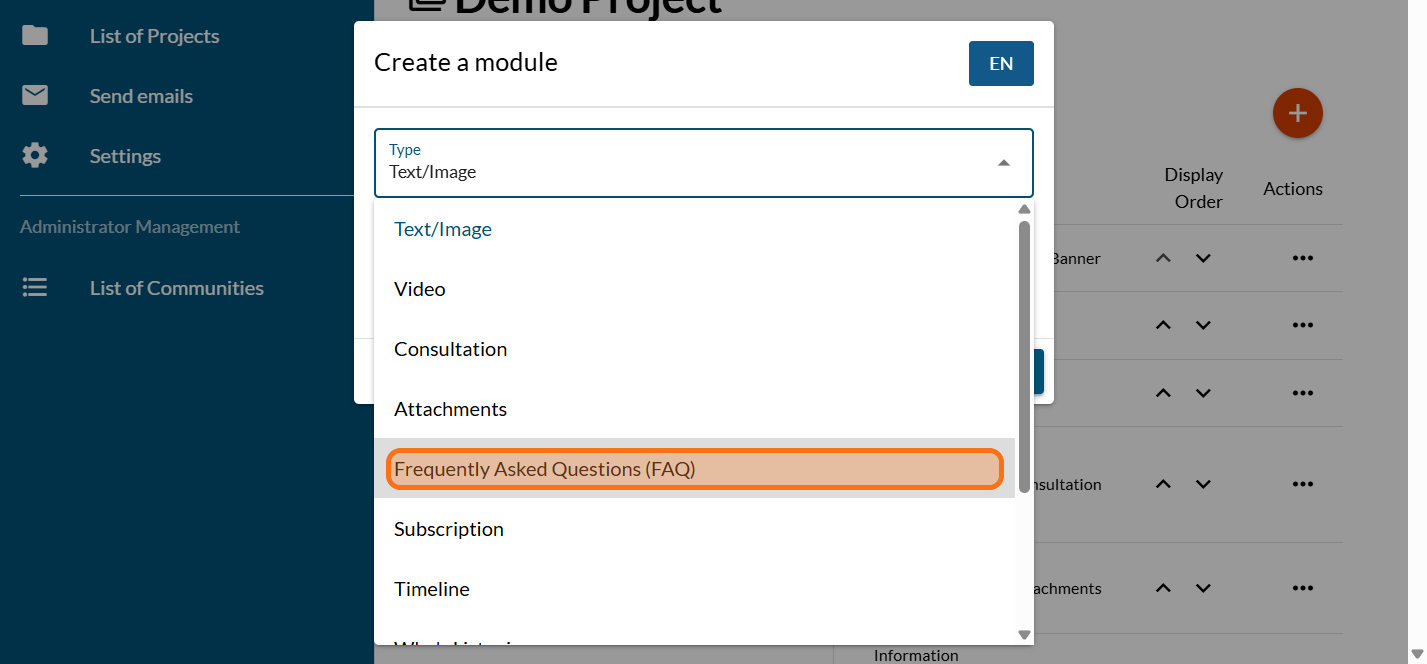This screenshot has height=664, width=1427.
Task: Click the orange plus add button
Action: [1297, 113]
